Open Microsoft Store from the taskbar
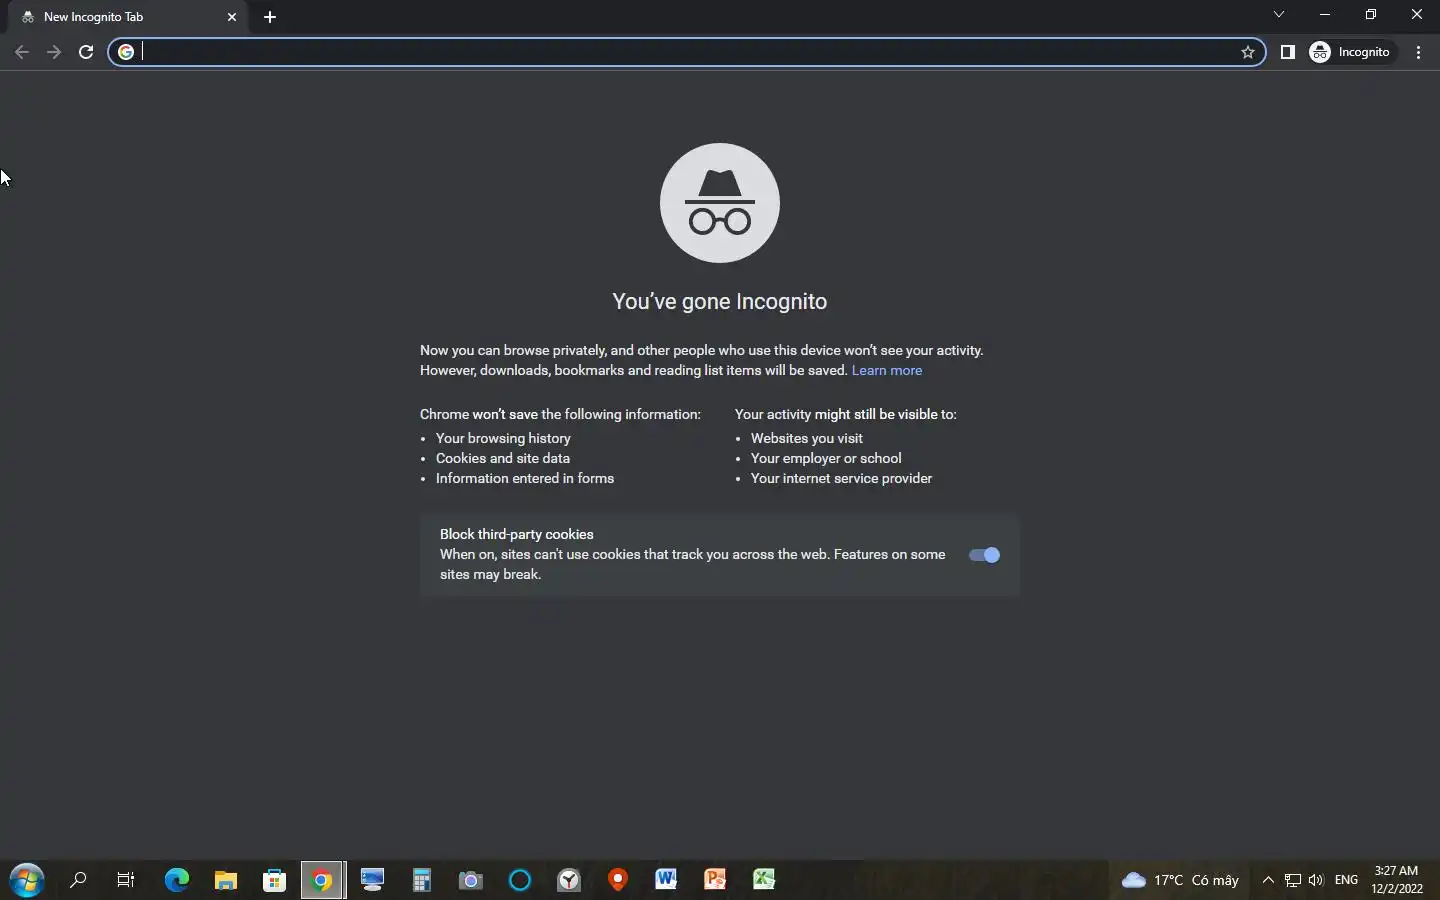The image size is (1440, 900). tap(274, 880)
